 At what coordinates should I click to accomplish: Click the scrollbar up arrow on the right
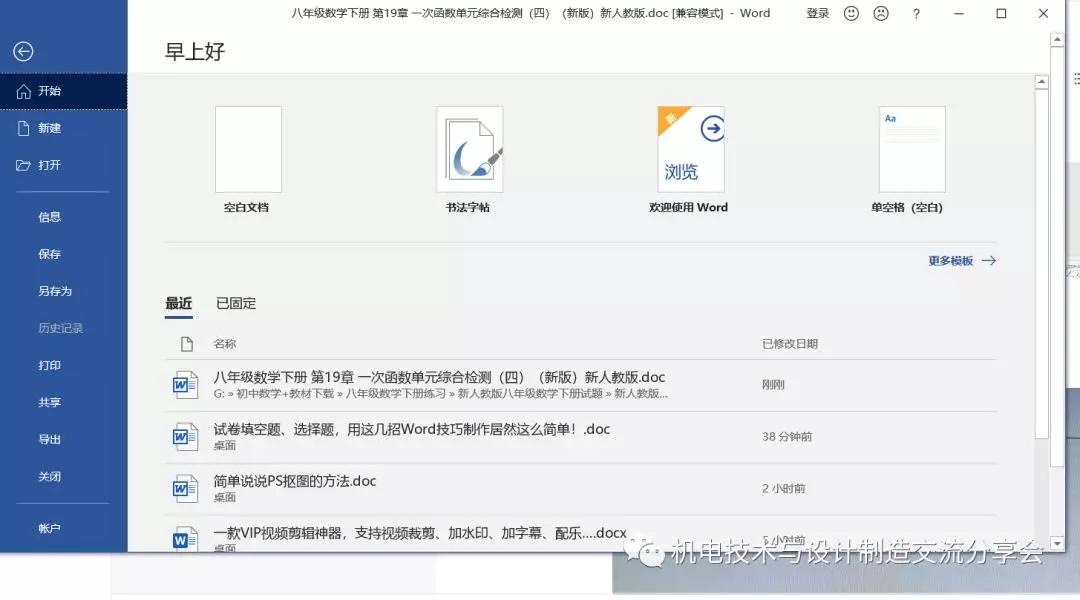coord(1057,40)
